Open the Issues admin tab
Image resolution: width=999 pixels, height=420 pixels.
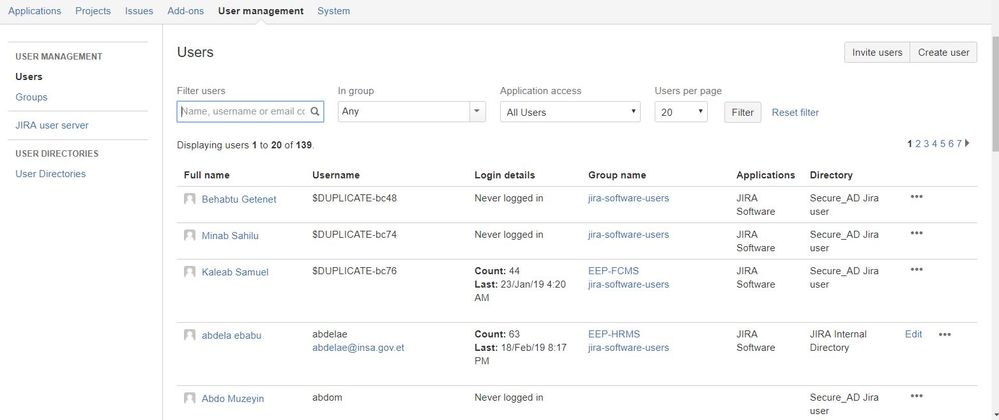[139, 11]
